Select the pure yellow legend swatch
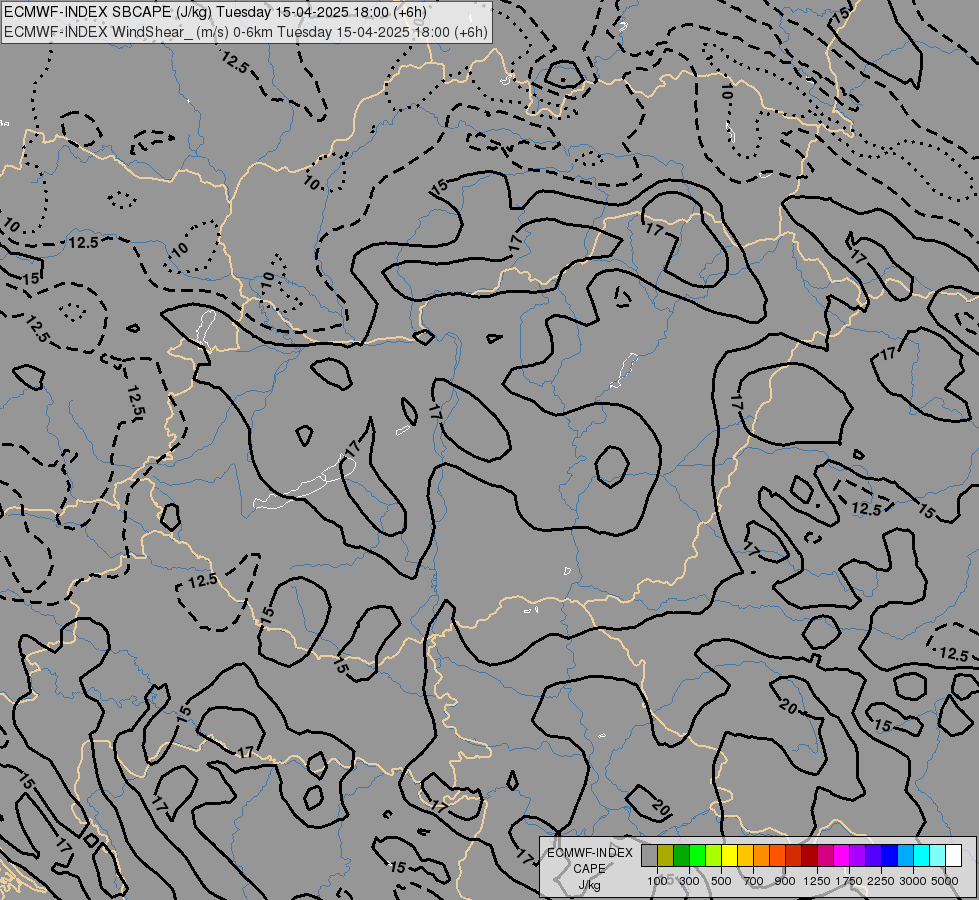The image size is (979, 900). coord(729,856)
